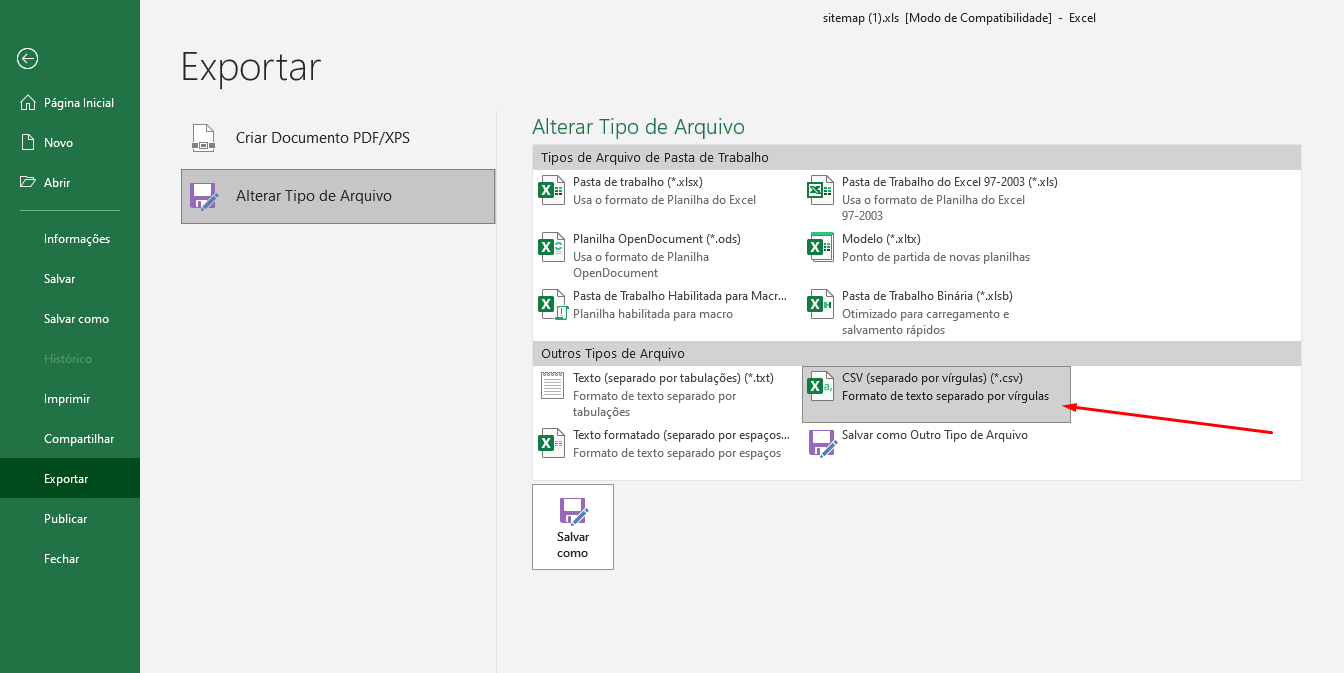Viewport: 1344px width, 673px height.
Task: Click the Pasta de trabalho xlsx icon
Action: (552, 190)
